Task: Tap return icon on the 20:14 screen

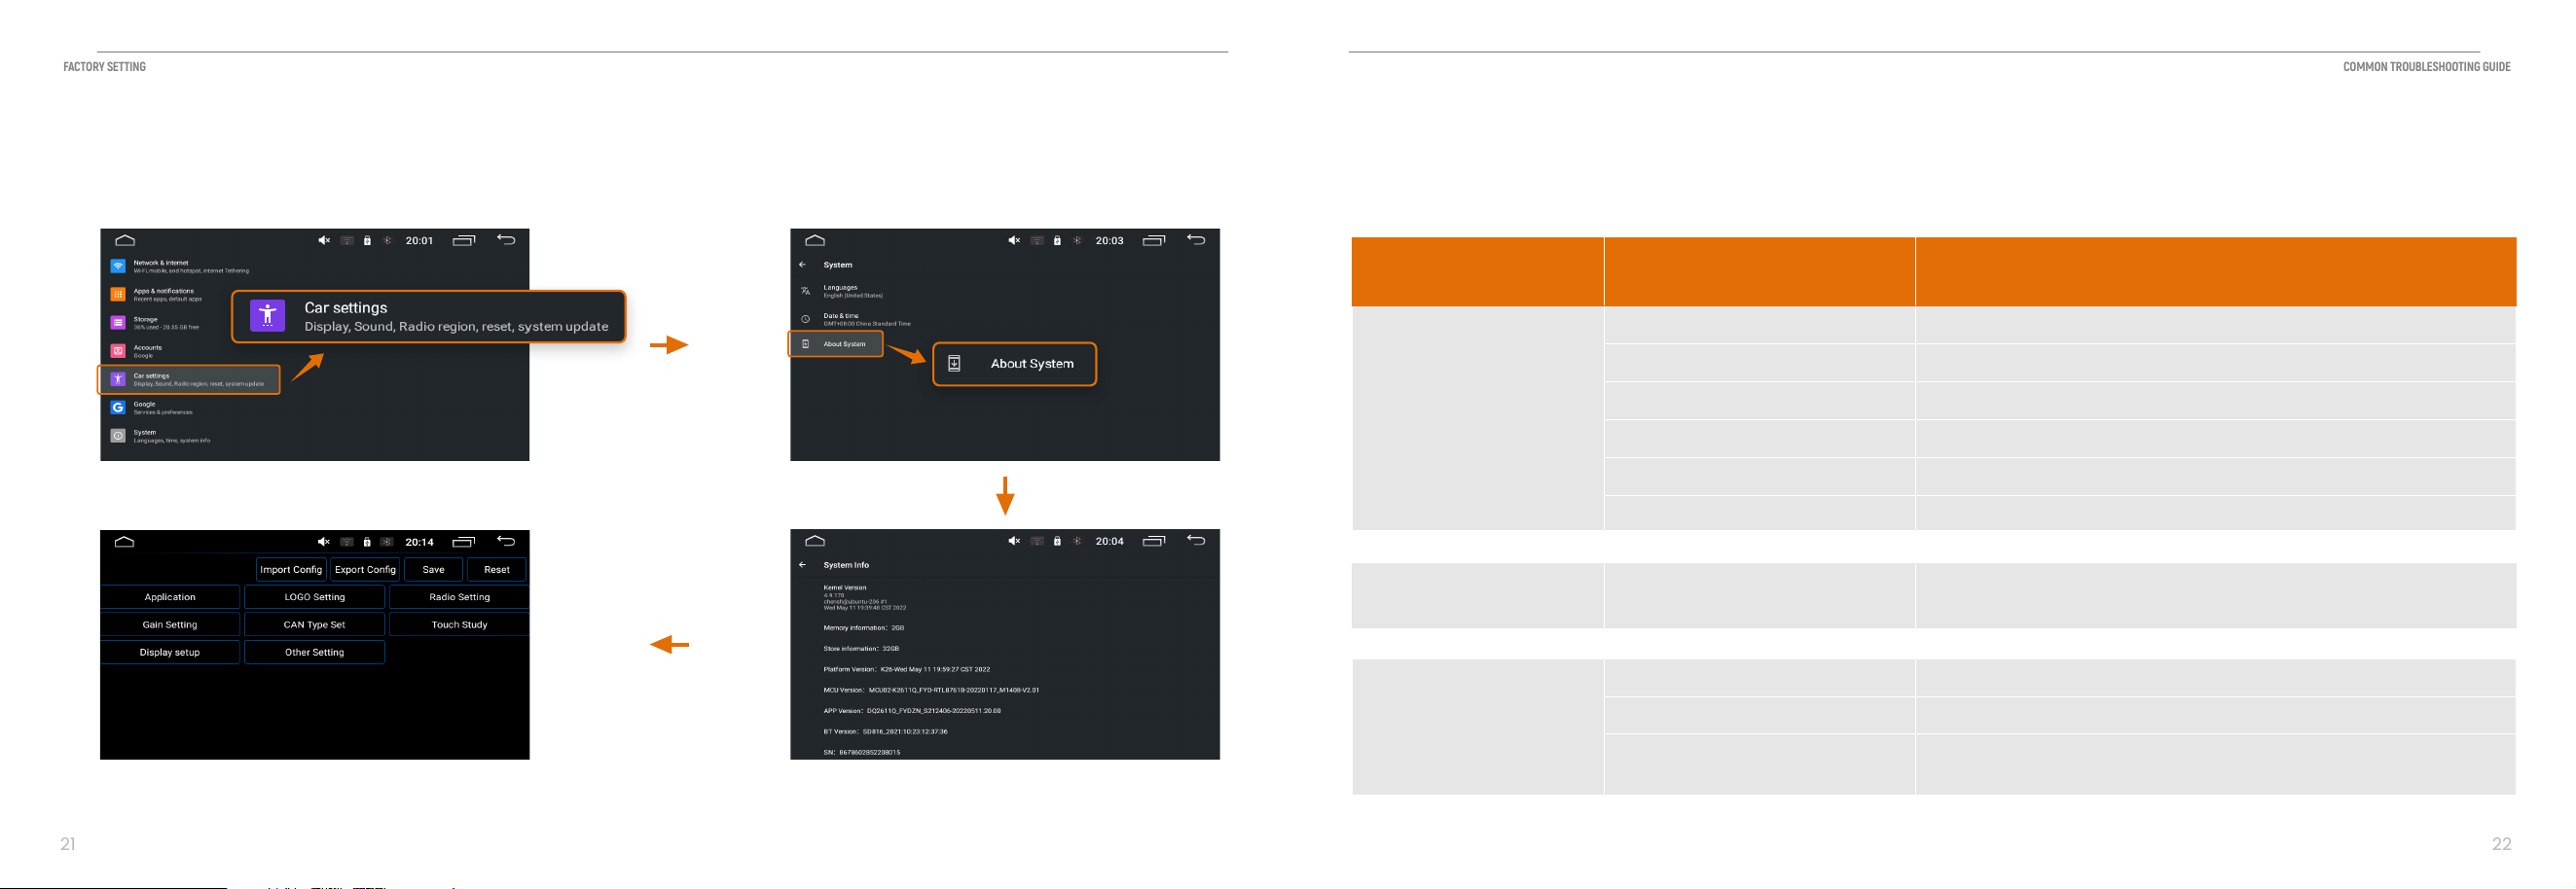Action: (506, 541)
